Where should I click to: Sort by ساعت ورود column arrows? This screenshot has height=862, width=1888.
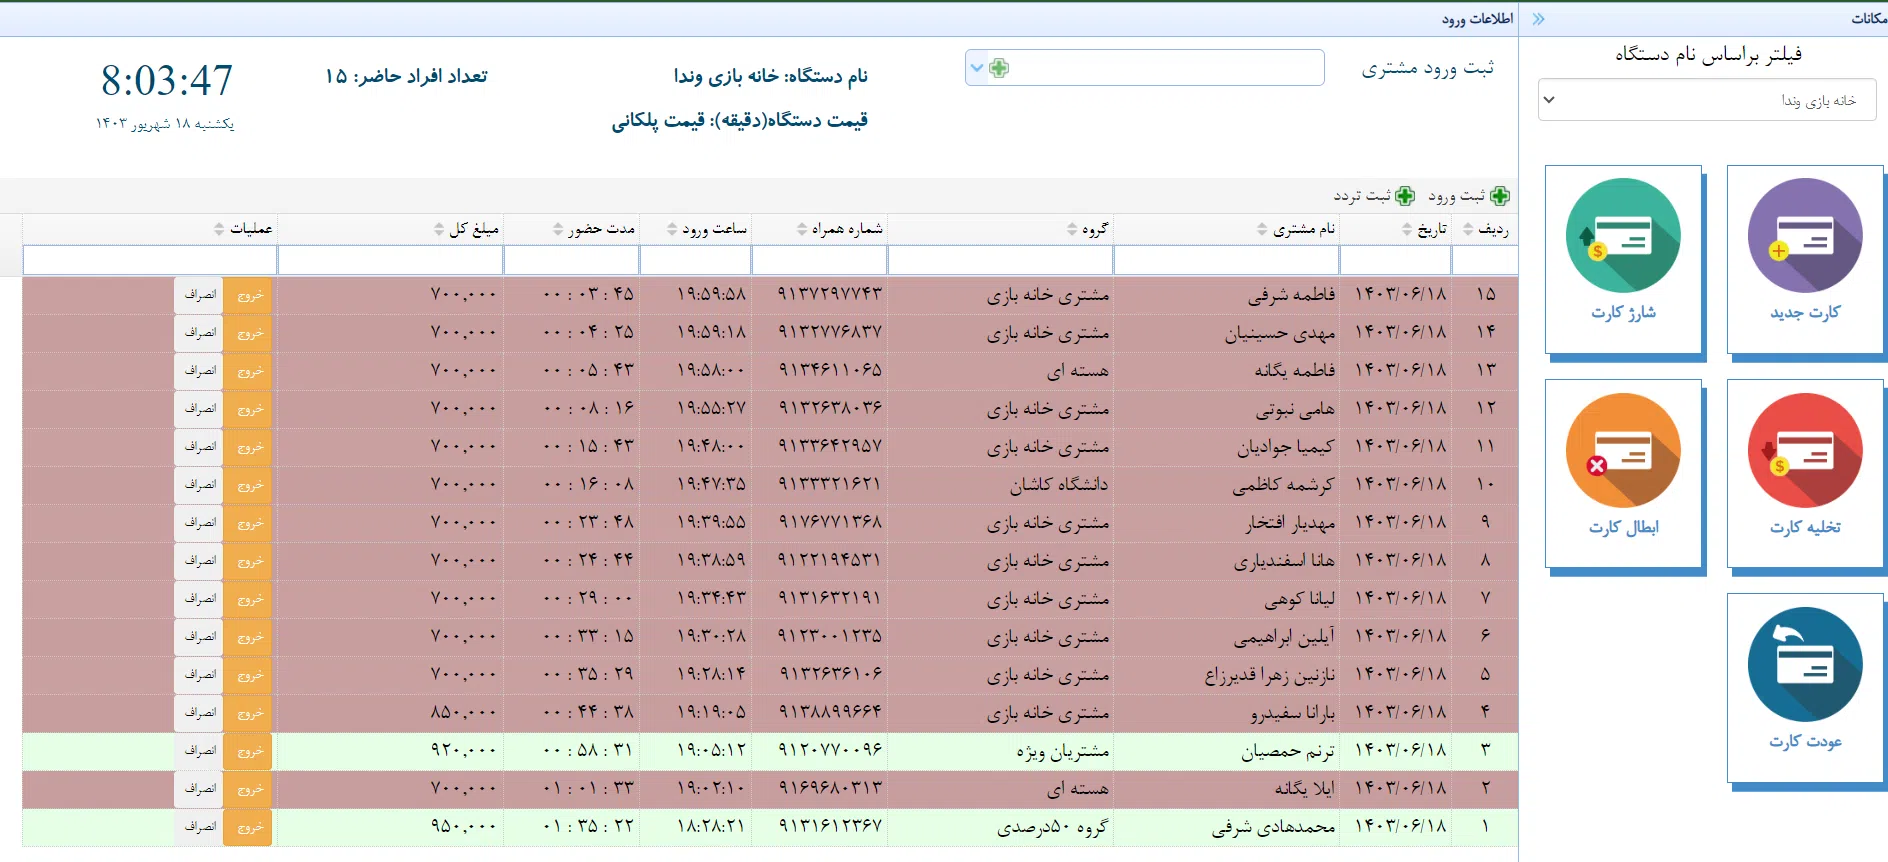pos(672,229)
